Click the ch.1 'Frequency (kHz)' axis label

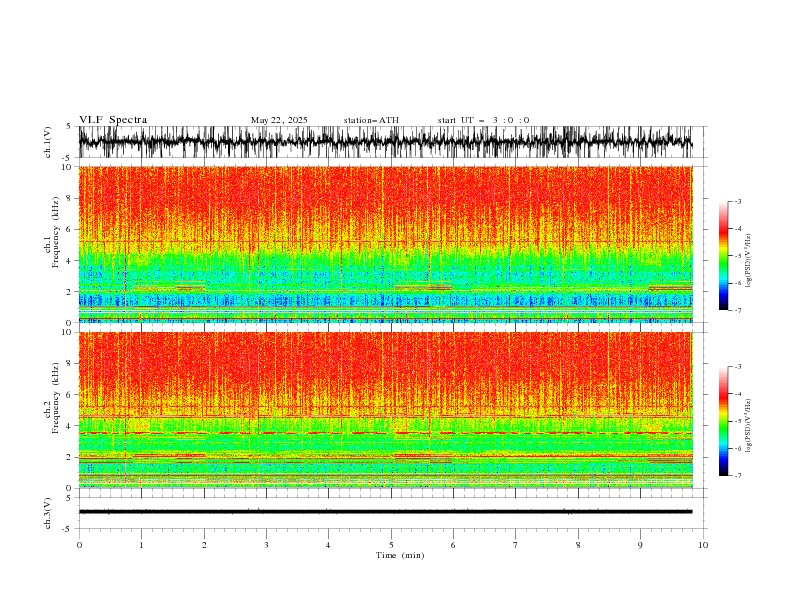pyautogui.click(x=56, y=232)
